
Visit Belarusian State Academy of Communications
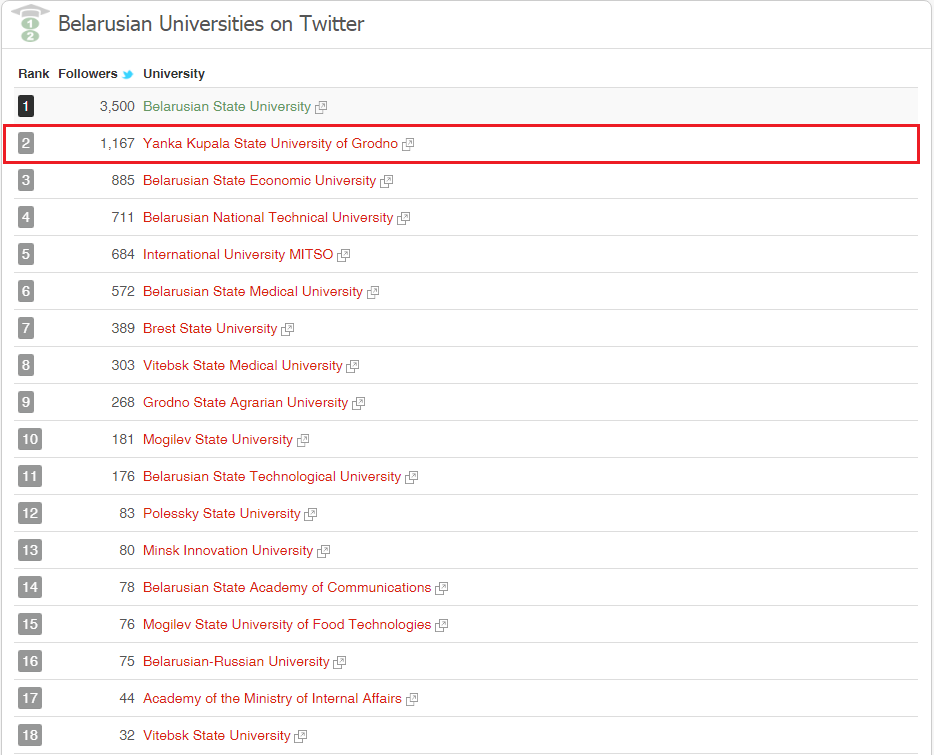287,587
